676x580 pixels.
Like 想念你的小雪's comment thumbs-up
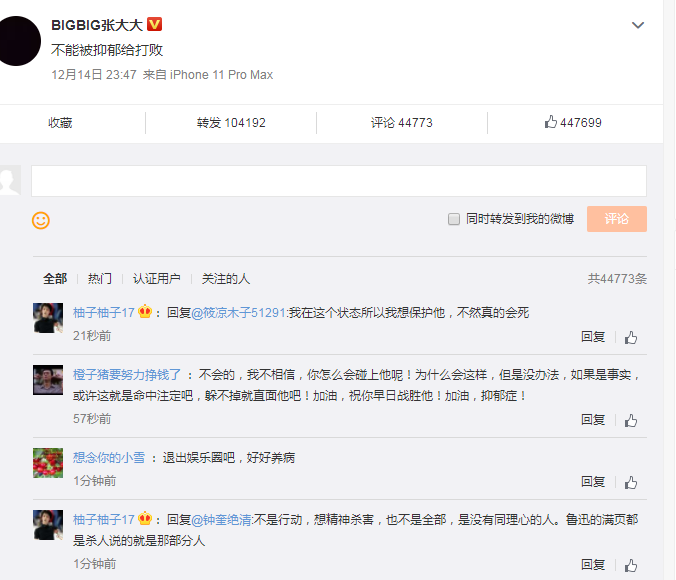click(x=631, y=482)
